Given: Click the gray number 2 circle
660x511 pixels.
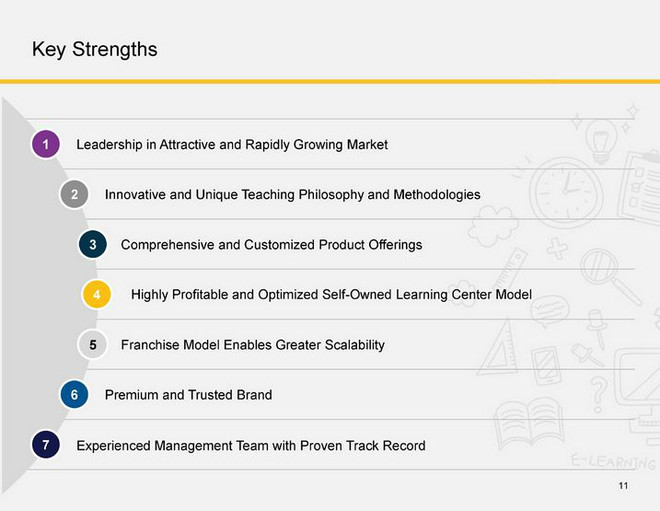Looking at the screenshot, I should [74, 194].
